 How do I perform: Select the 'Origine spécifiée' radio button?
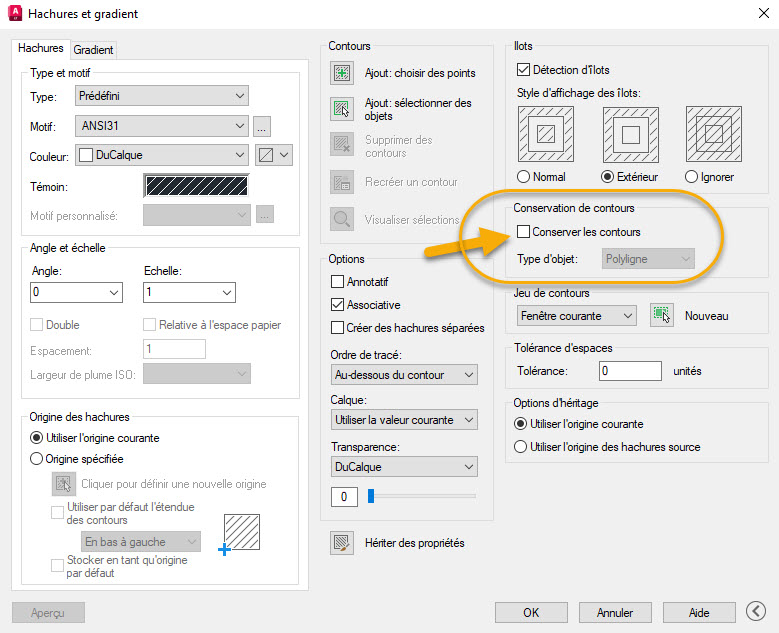[37, 459]
